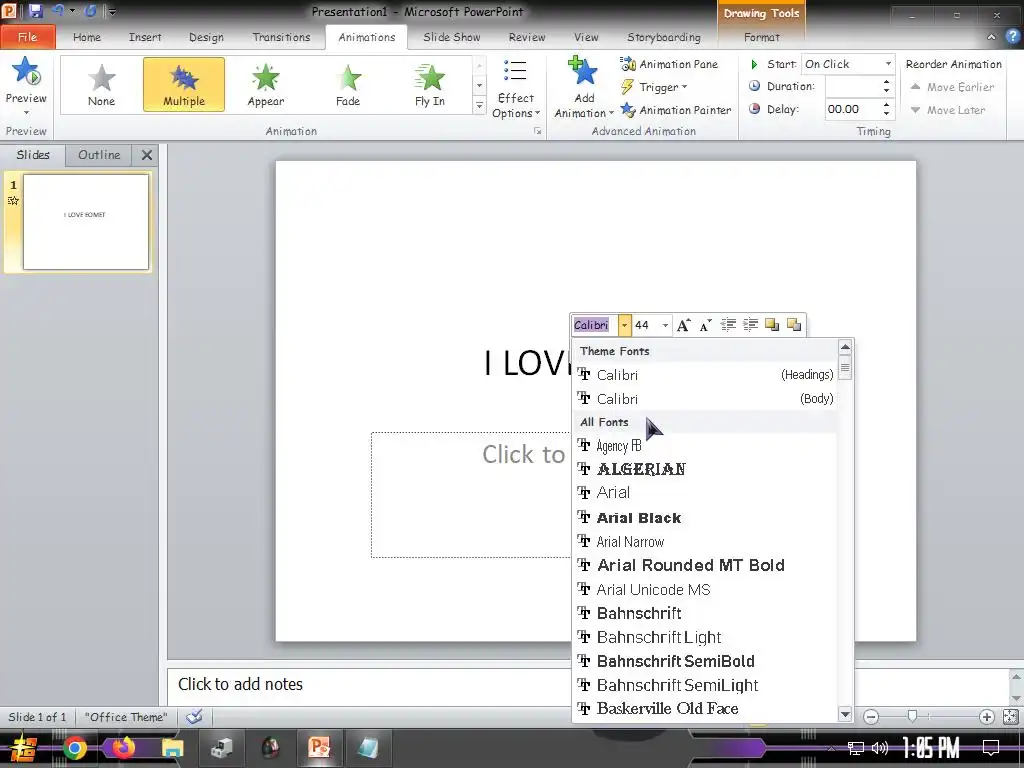Viewport: 1024px width, 768px height.
Task: Expand the animation gallery More arrow
Action: pyautogui.click(x=479, y=105)
